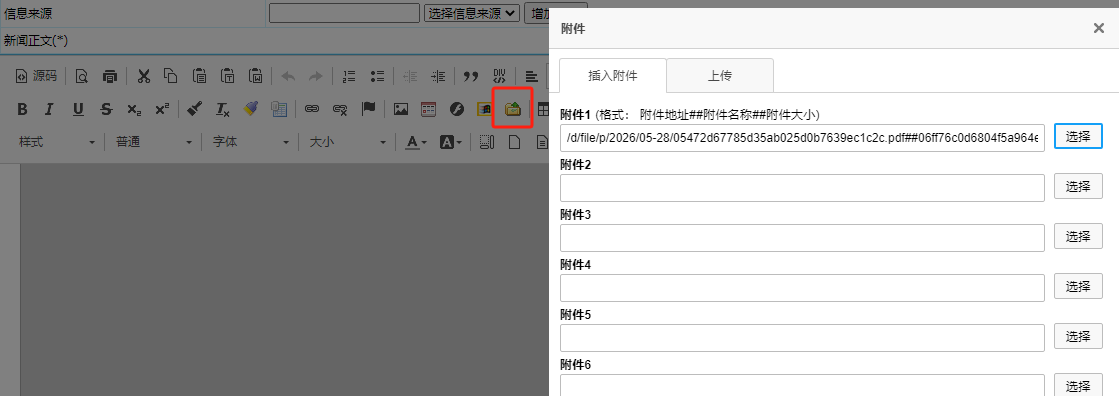Click the unlink broken chain icon

click(340, 109)
